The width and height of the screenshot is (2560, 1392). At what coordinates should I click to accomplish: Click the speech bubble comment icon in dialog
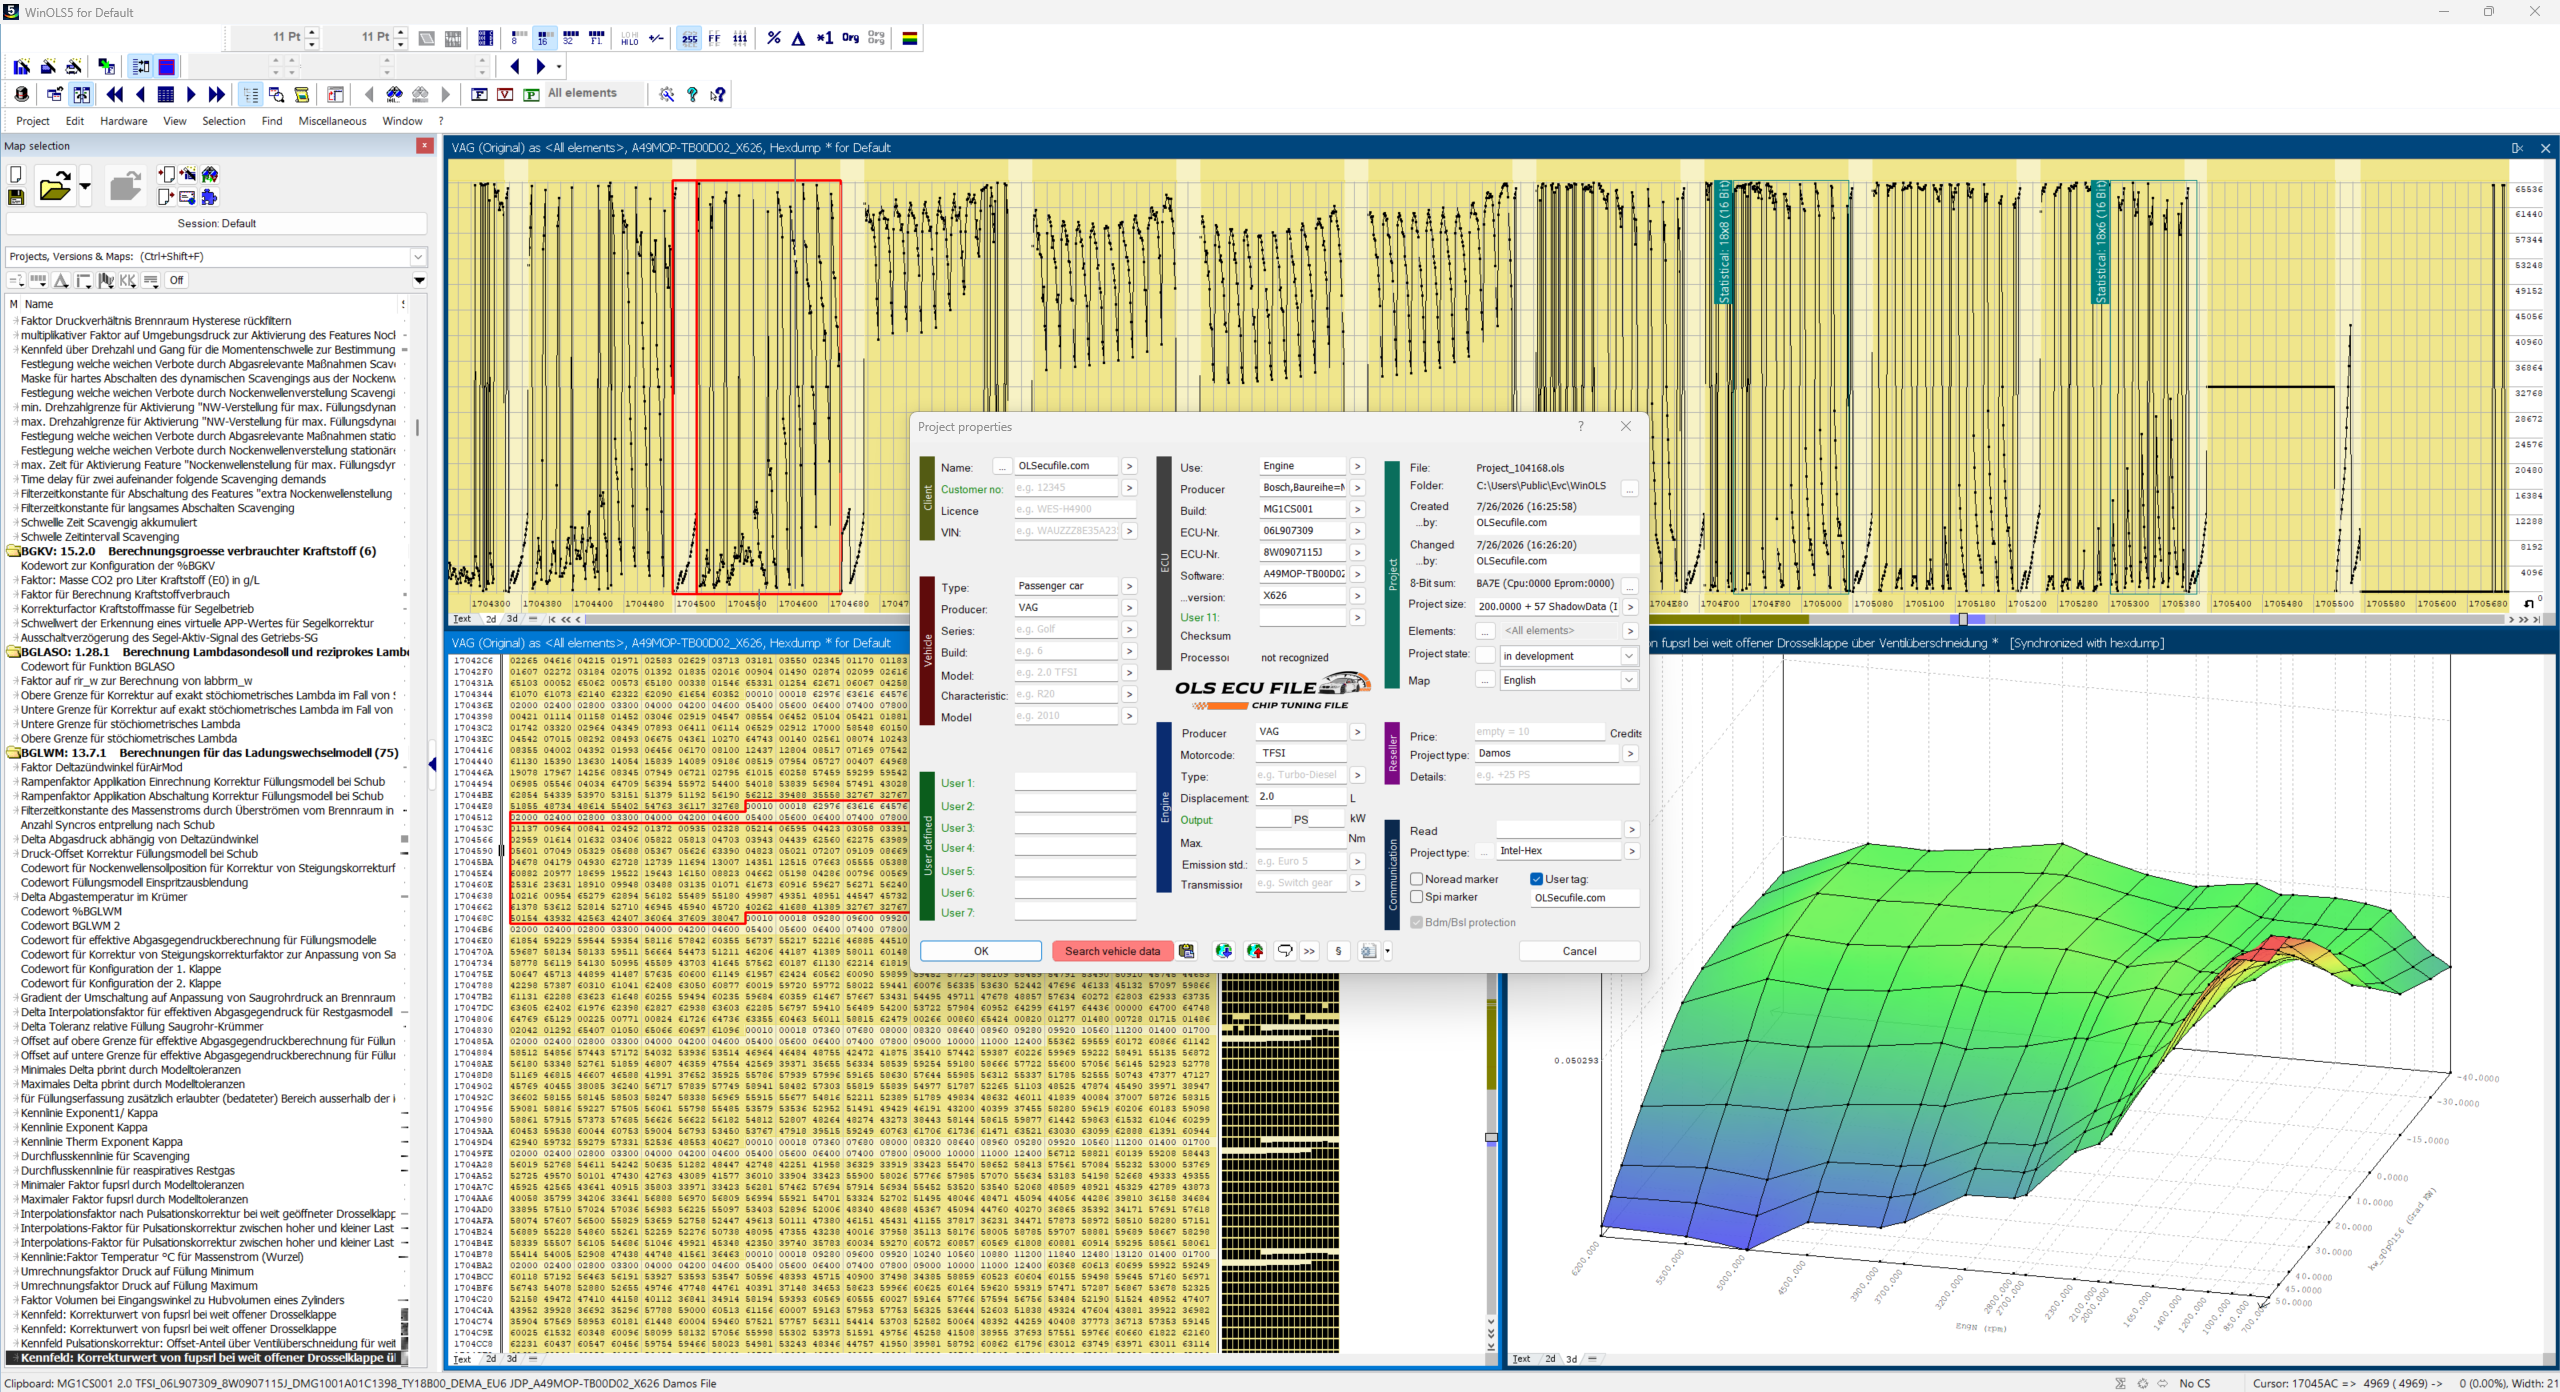point(1285,951)
